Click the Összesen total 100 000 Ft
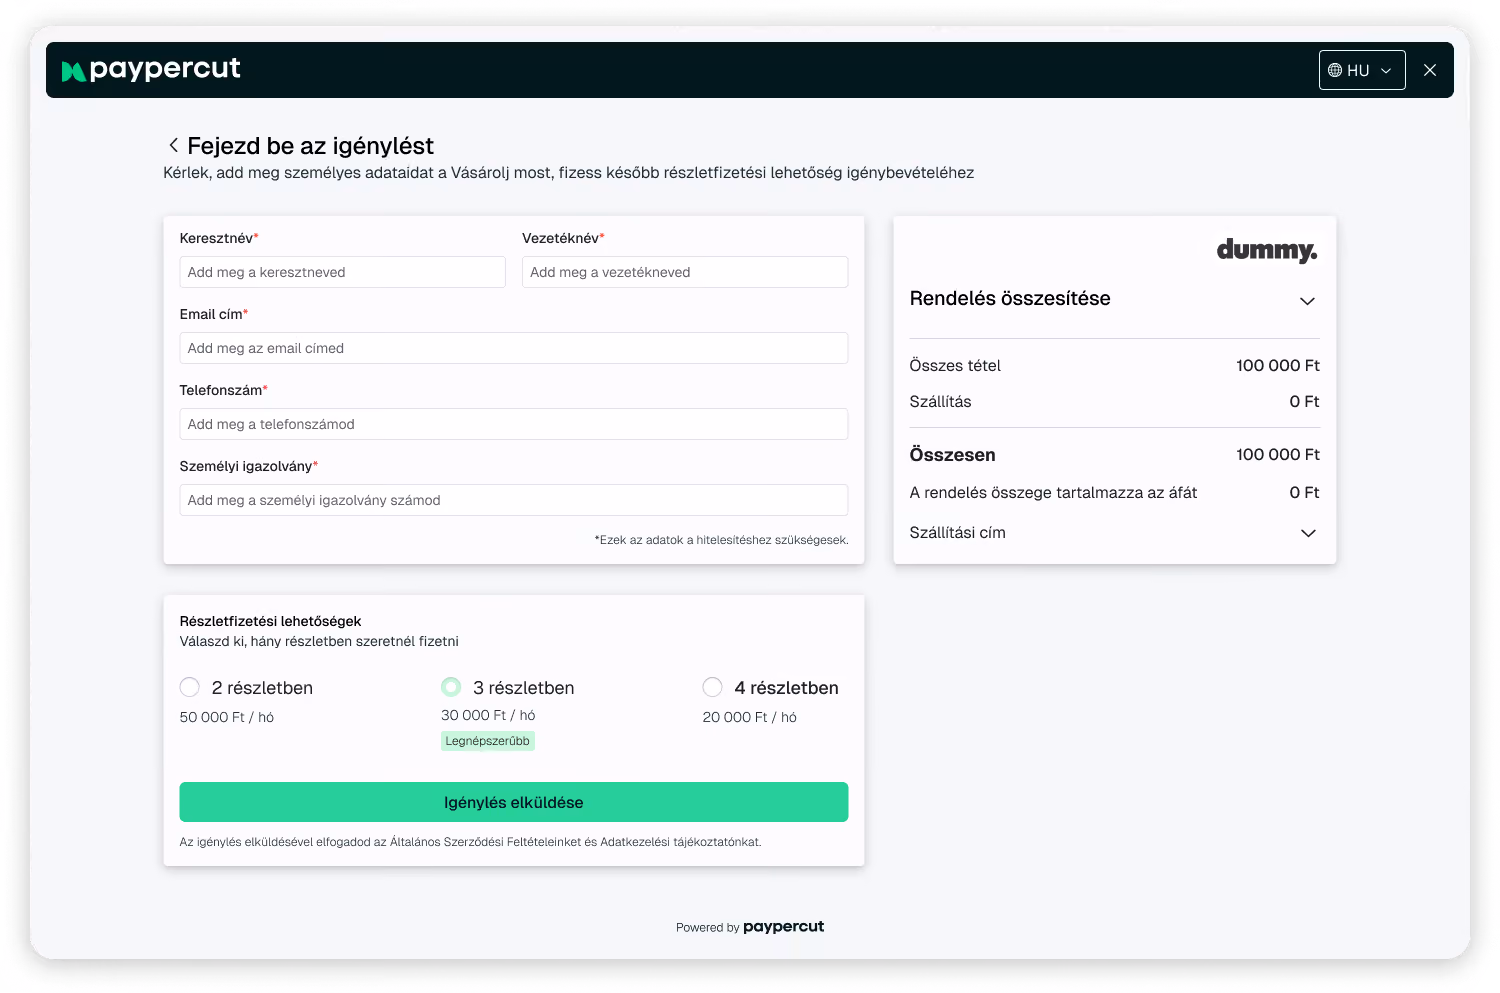 pyautogui.click(x=1278, y=455)
